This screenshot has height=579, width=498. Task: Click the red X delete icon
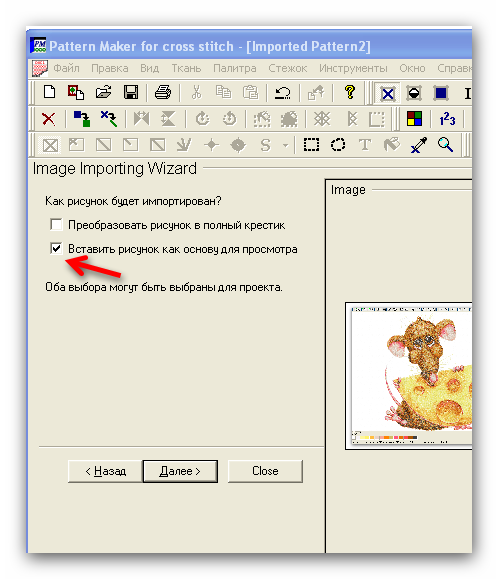click(x=48, y=119)
